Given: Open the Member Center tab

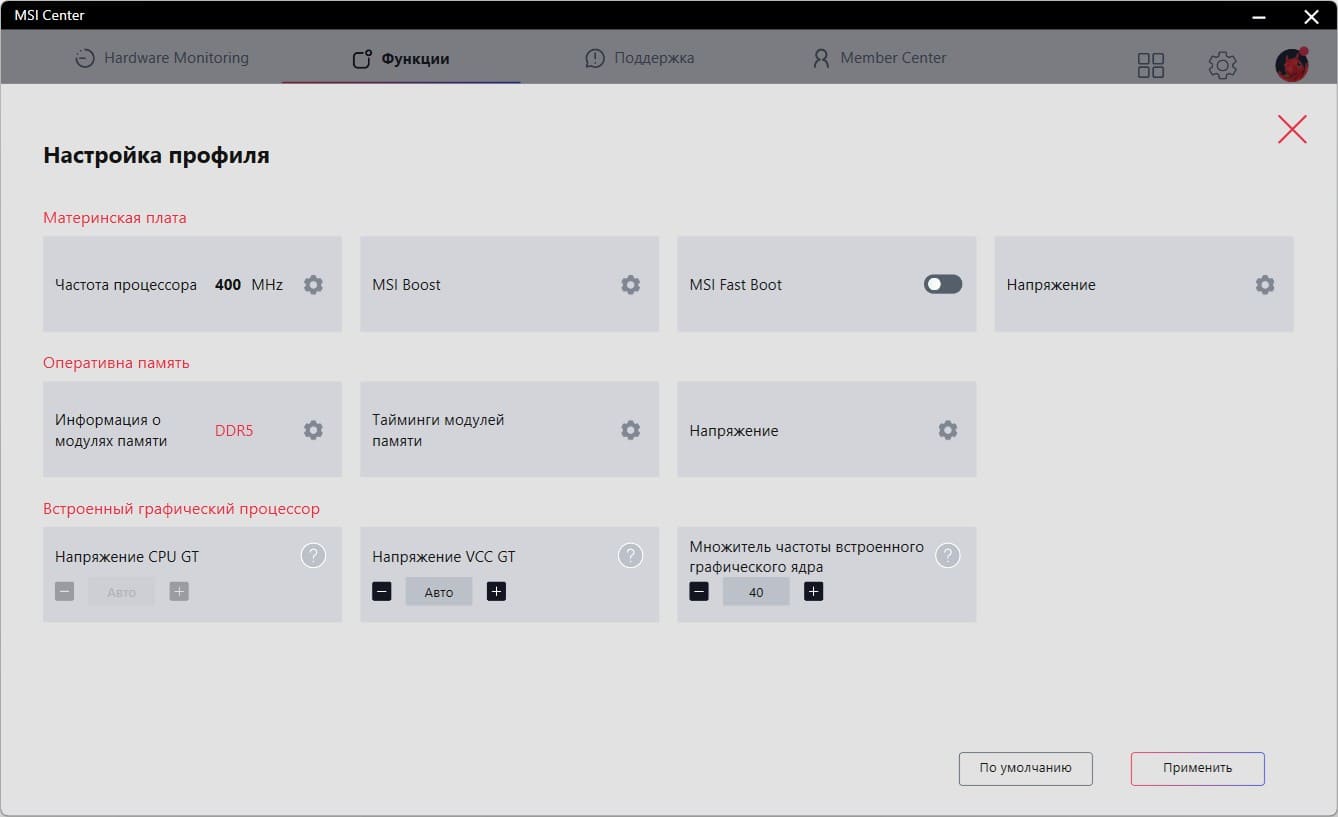Looking at the screenshot, I should point(879,58).
